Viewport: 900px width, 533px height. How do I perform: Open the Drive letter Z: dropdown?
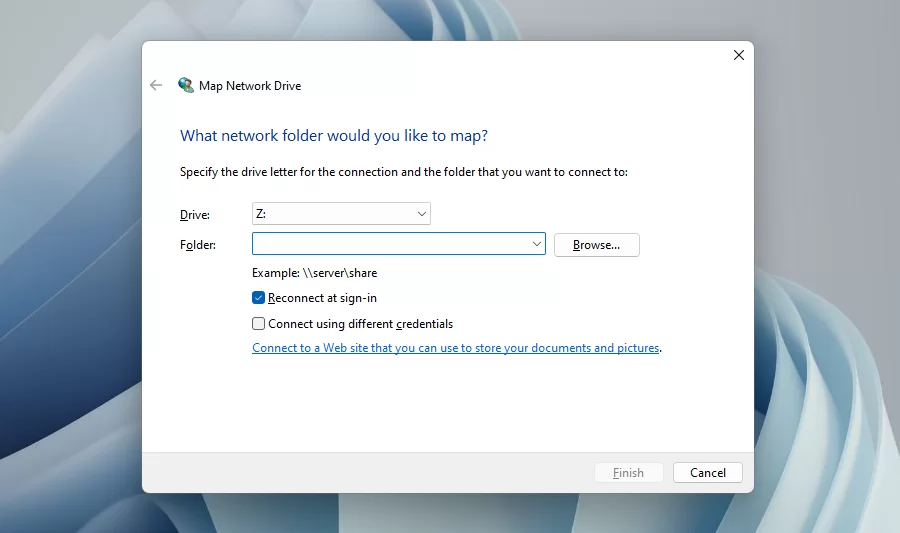pyautogui.click(x=341, y=213)
